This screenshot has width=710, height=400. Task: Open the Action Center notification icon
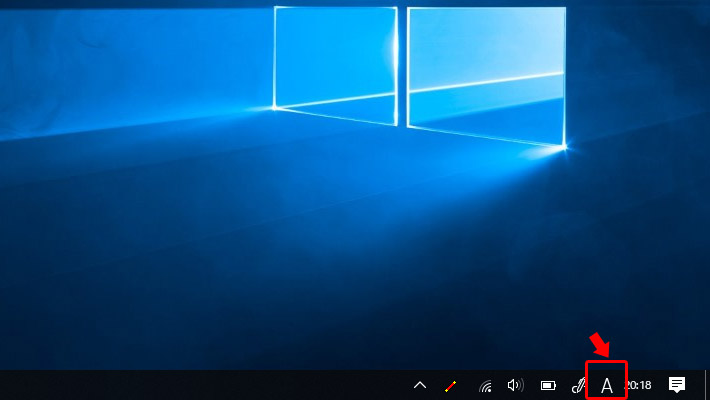point(677,385)
